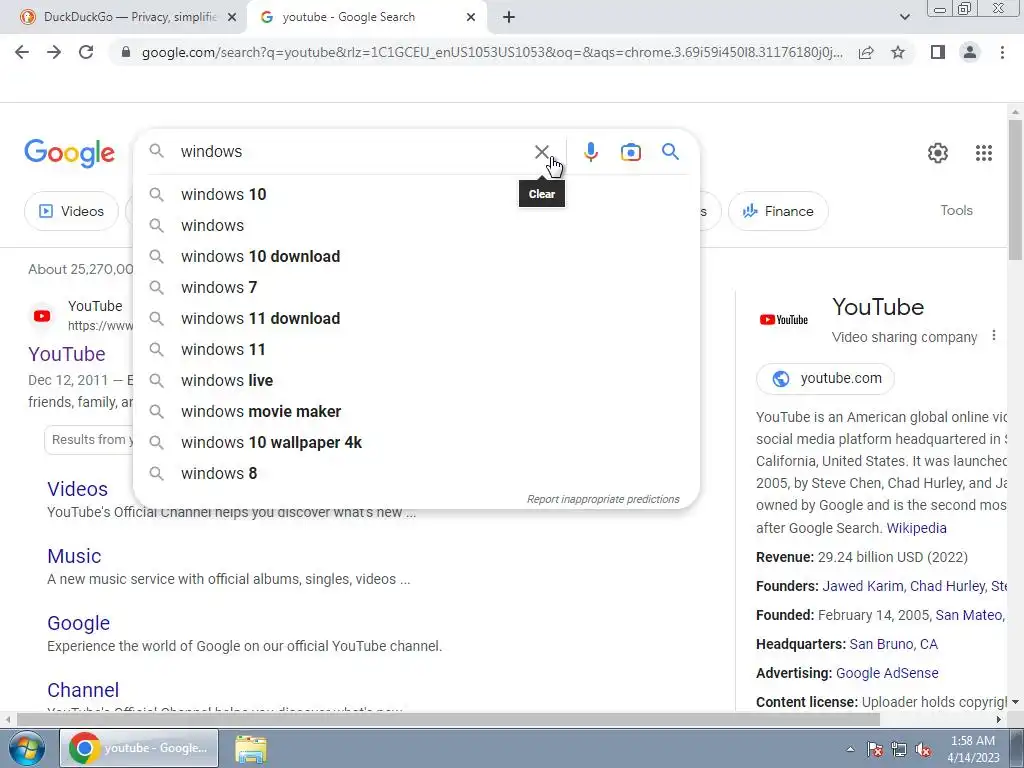Open File Explorer from taskbar

[251, 749]
